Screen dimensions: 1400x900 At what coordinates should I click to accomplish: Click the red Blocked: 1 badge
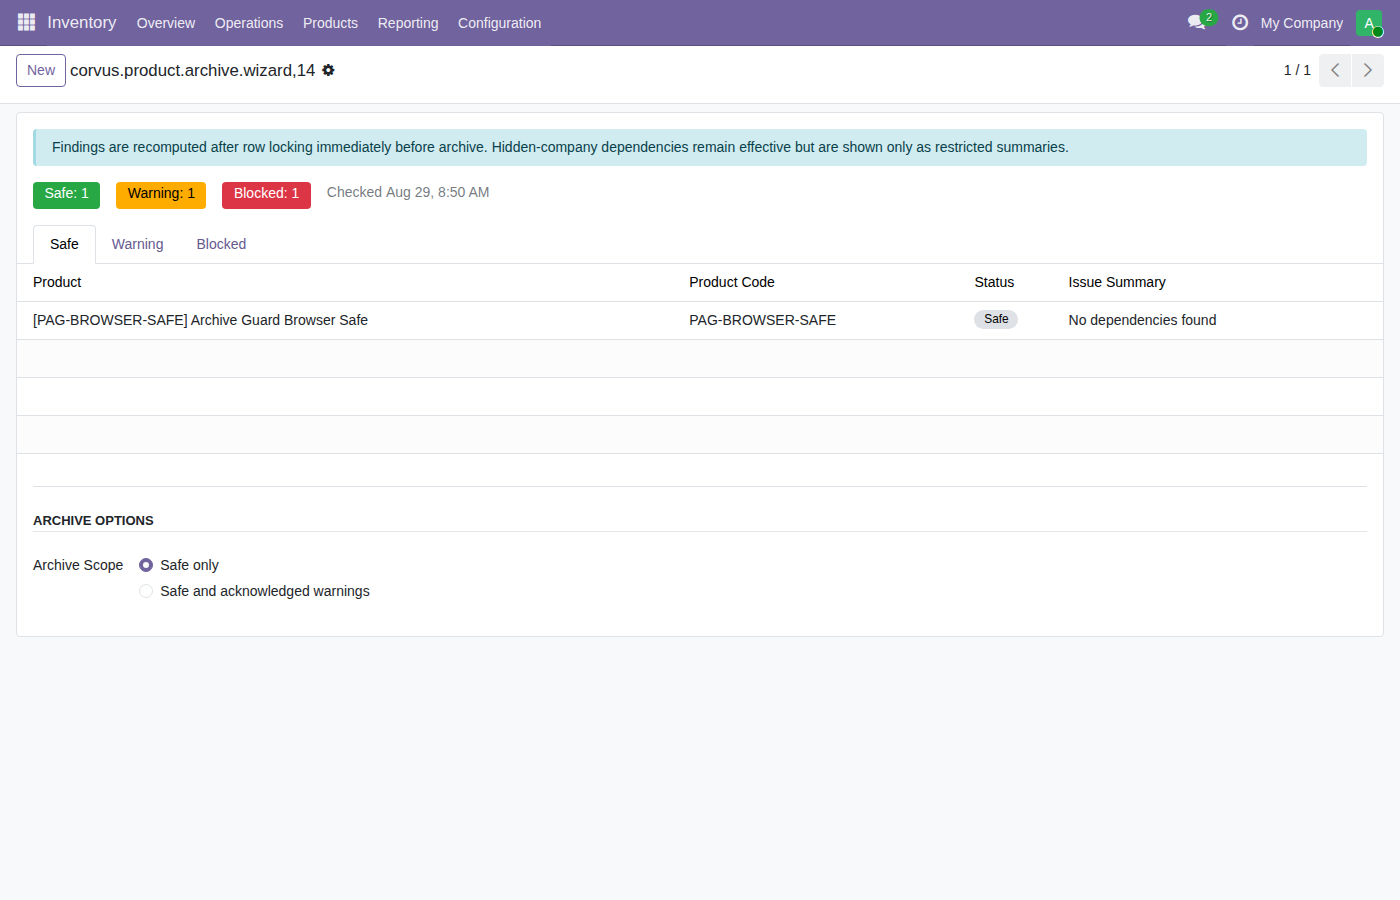266,195
